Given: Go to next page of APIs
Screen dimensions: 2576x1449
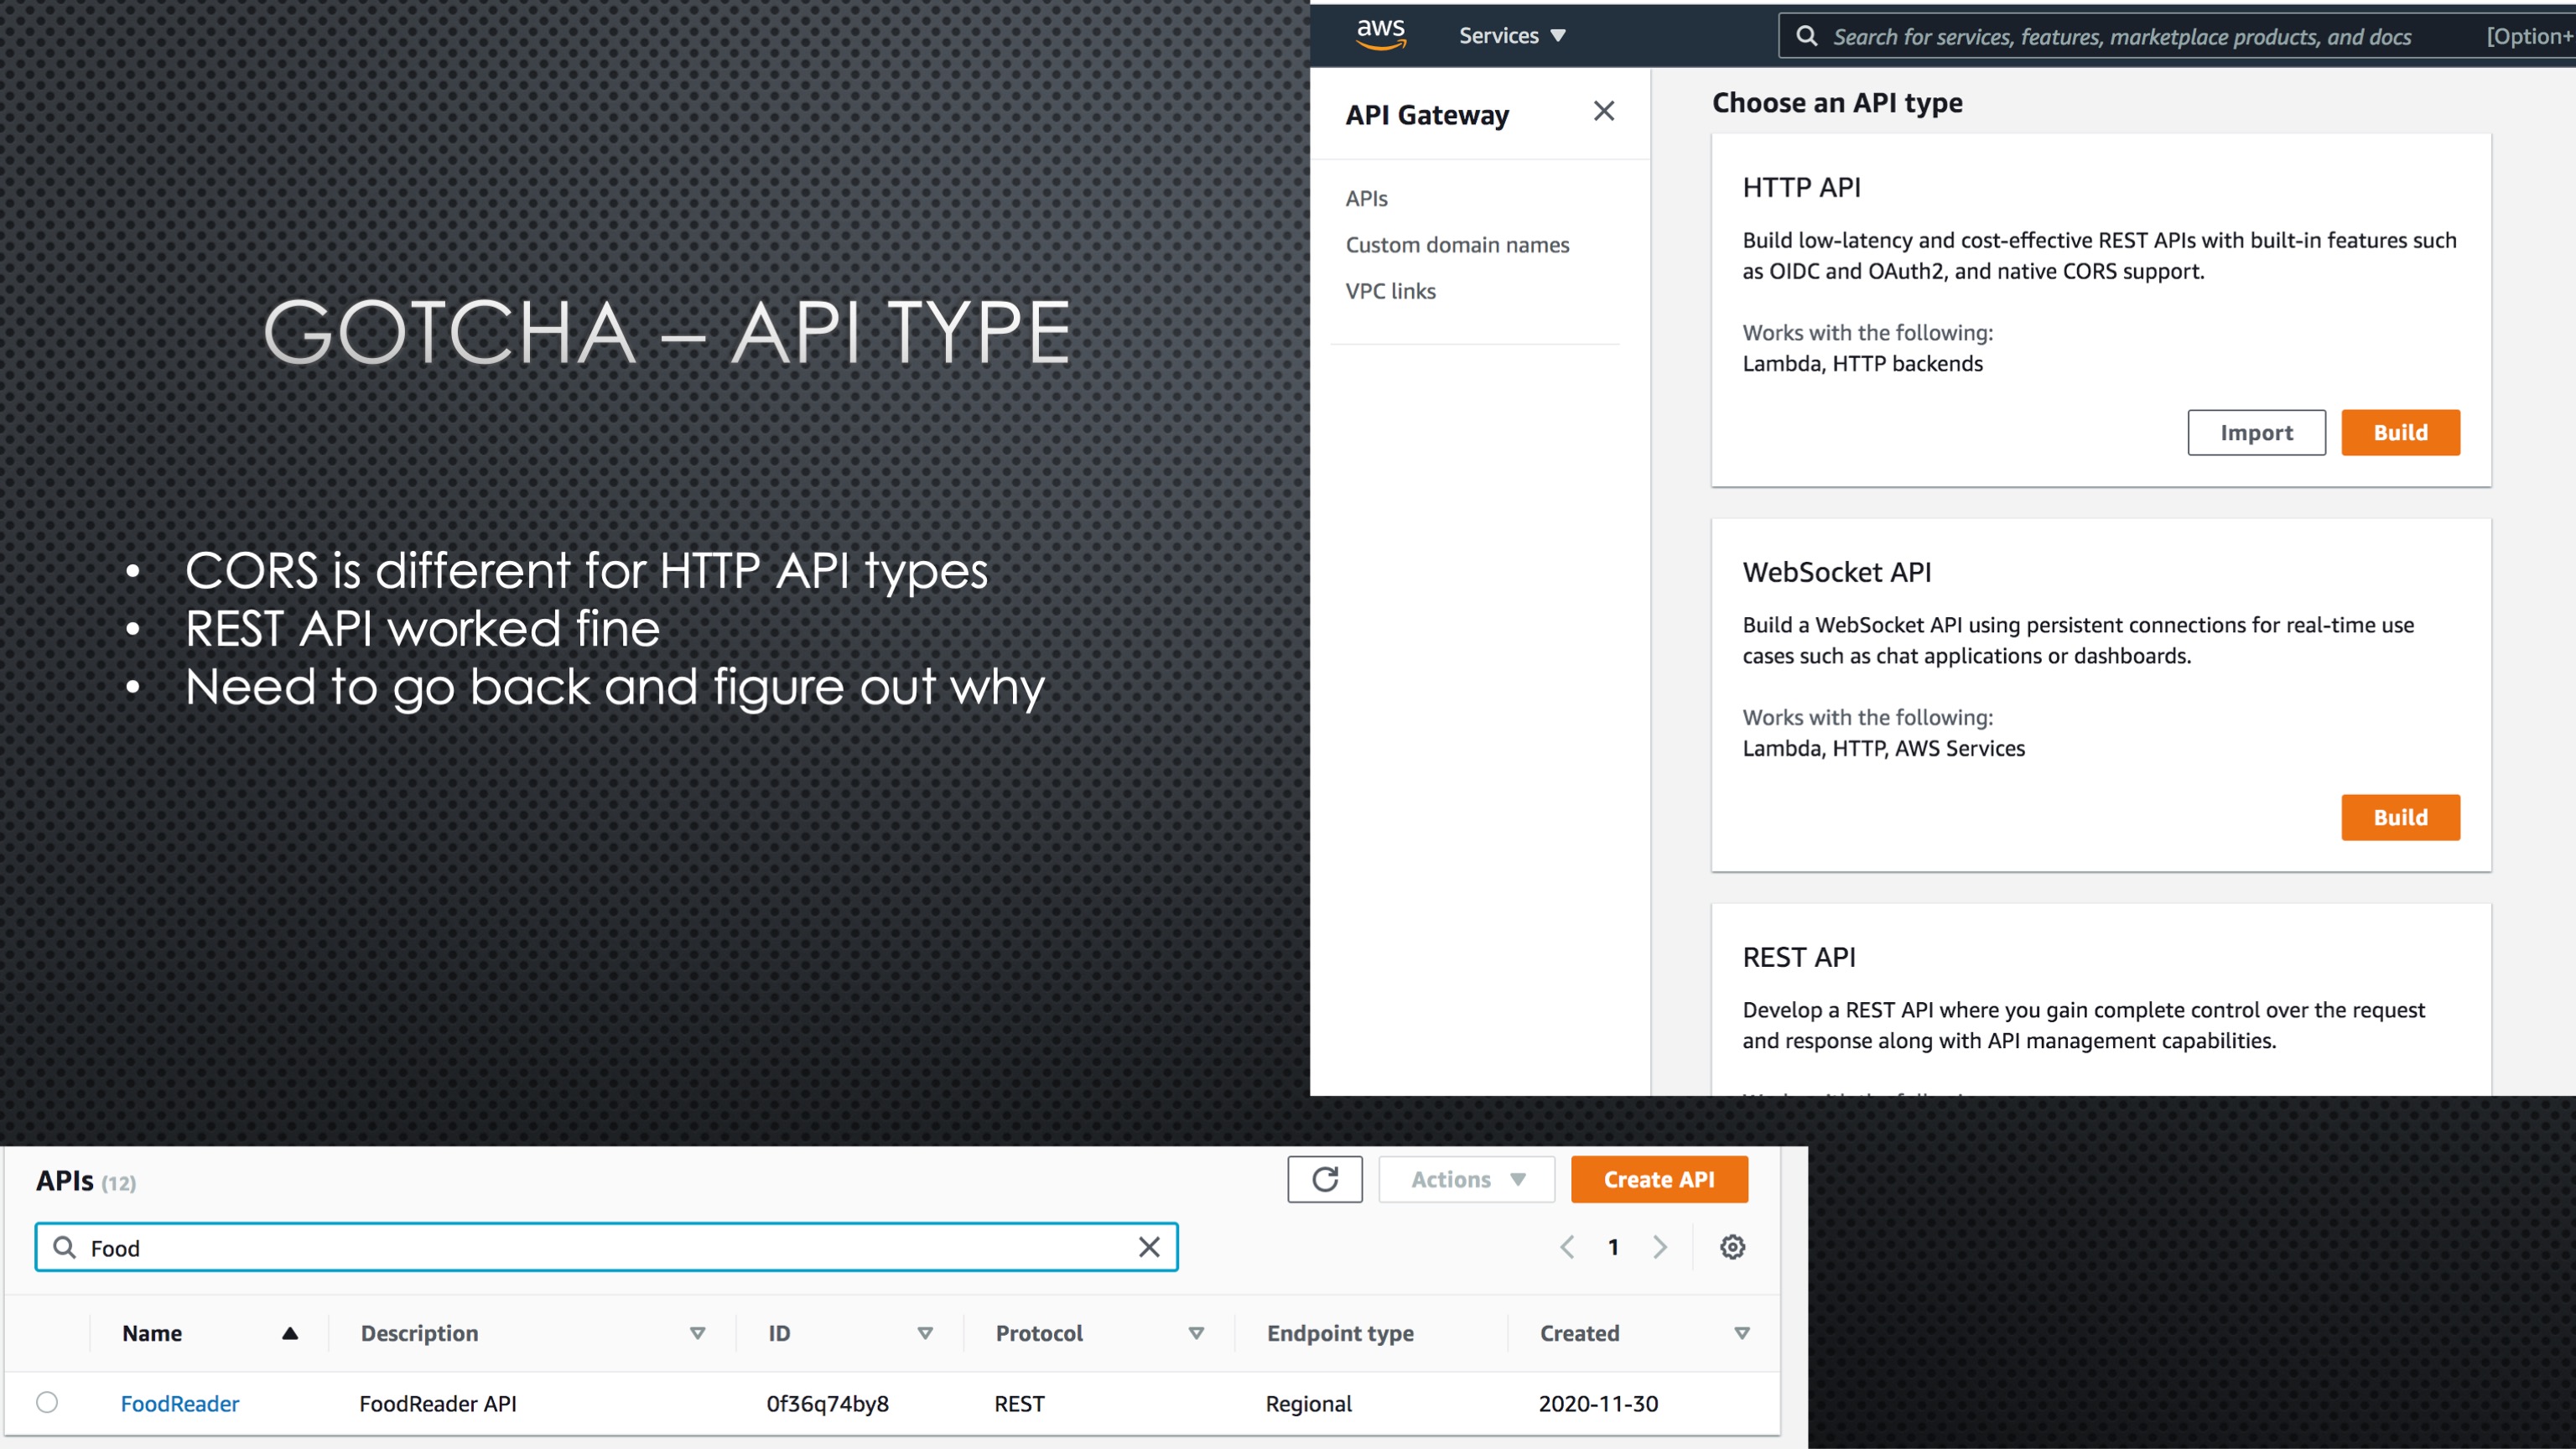Looking at the screenshot, I should click(x=1660, y=1247).
